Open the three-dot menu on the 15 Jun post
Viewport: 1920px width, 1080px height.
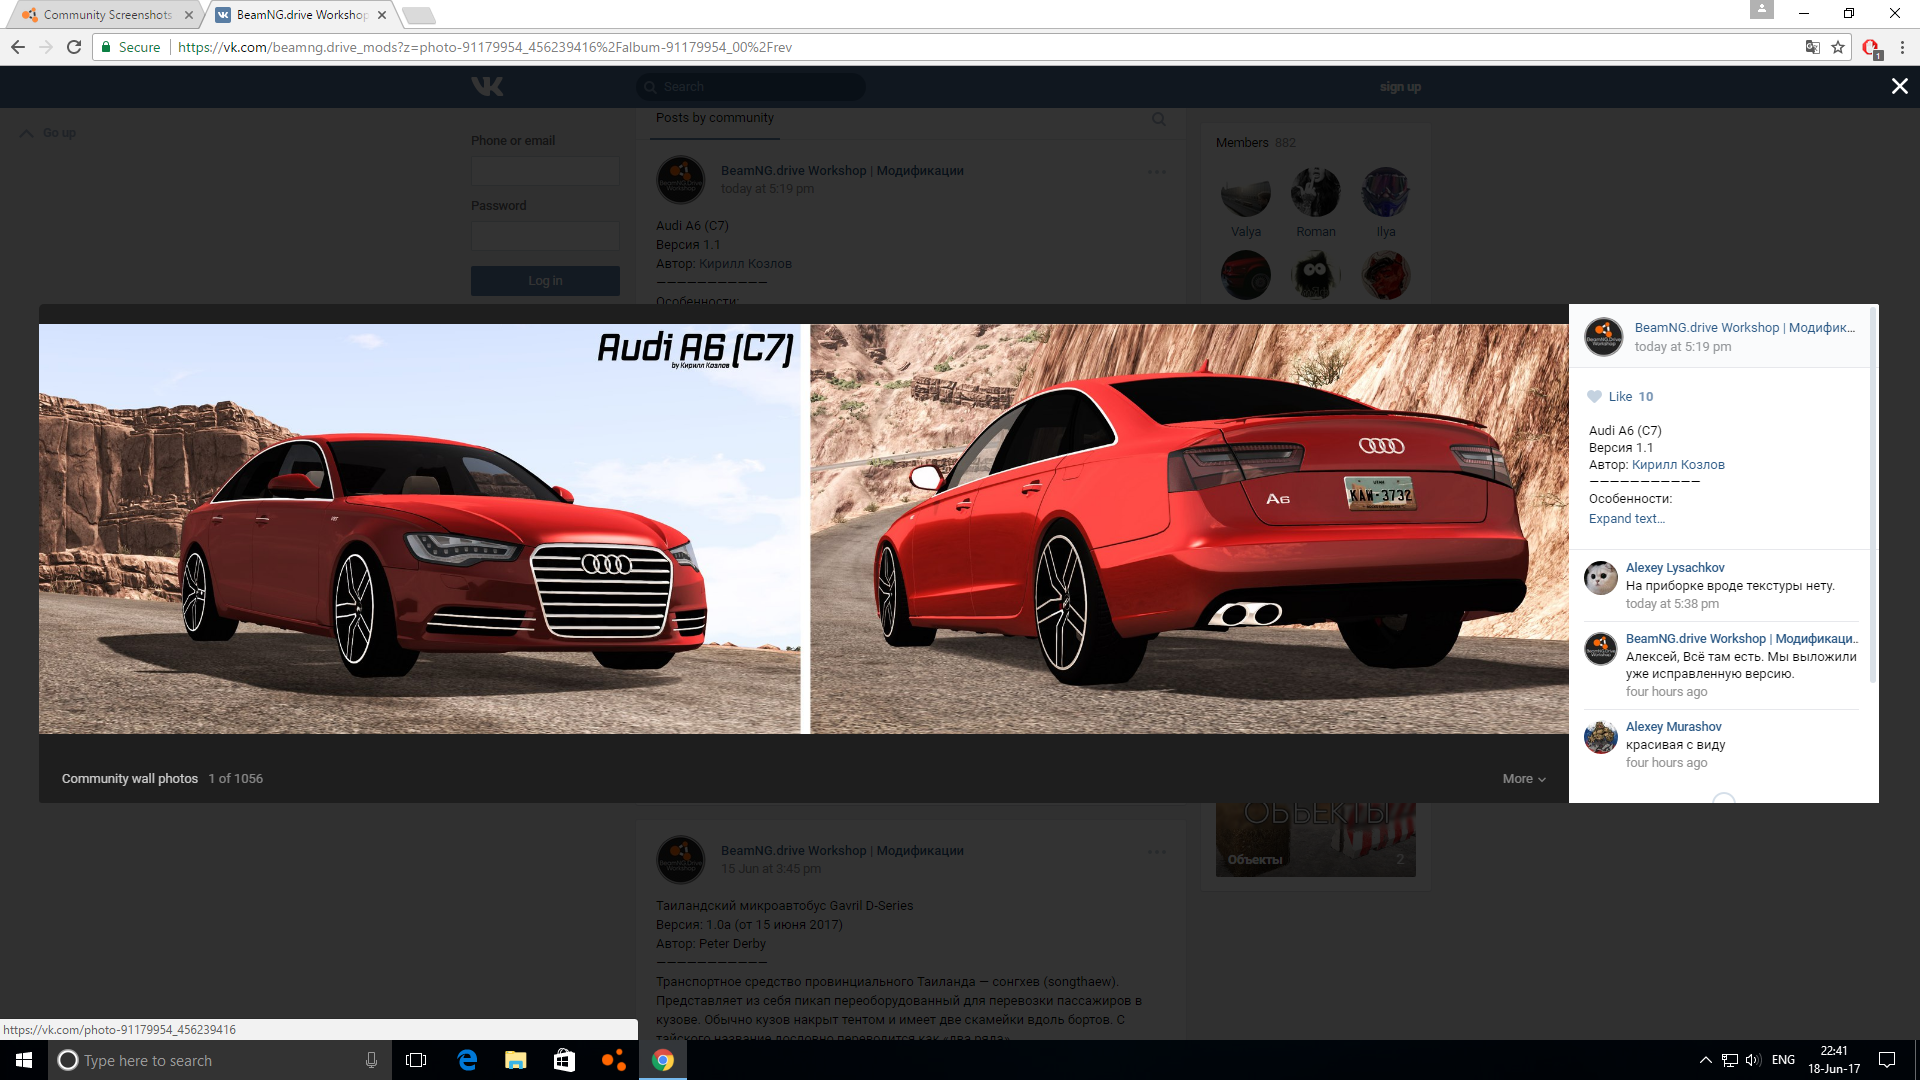coord(1157,852)
